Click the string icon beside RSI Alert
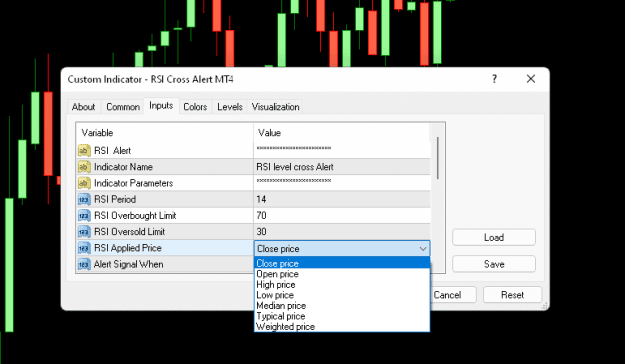The width and height of the screenshot is (625, 364). [x=84, y=151]
